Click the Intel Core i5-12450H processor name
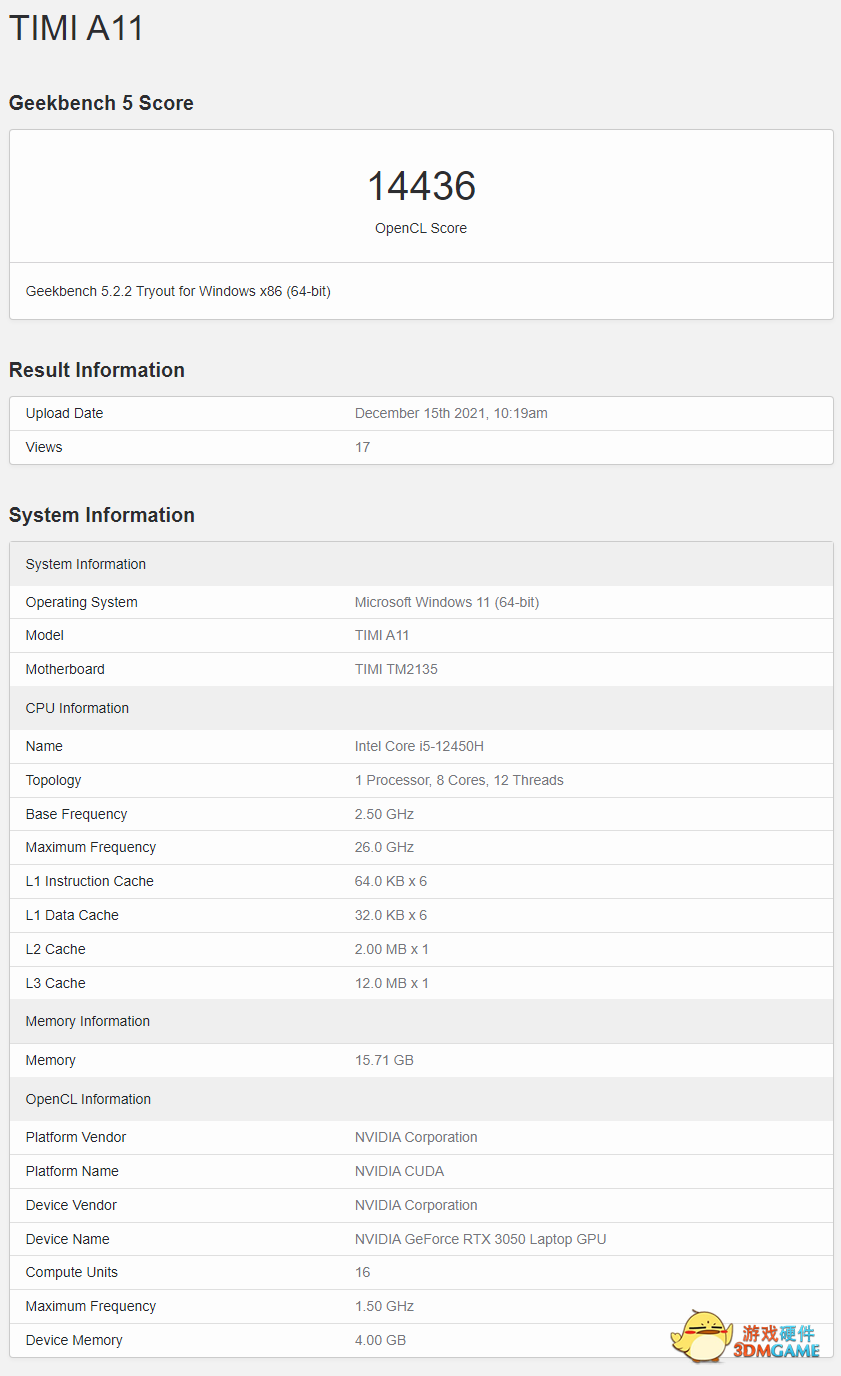 point(419,746)
